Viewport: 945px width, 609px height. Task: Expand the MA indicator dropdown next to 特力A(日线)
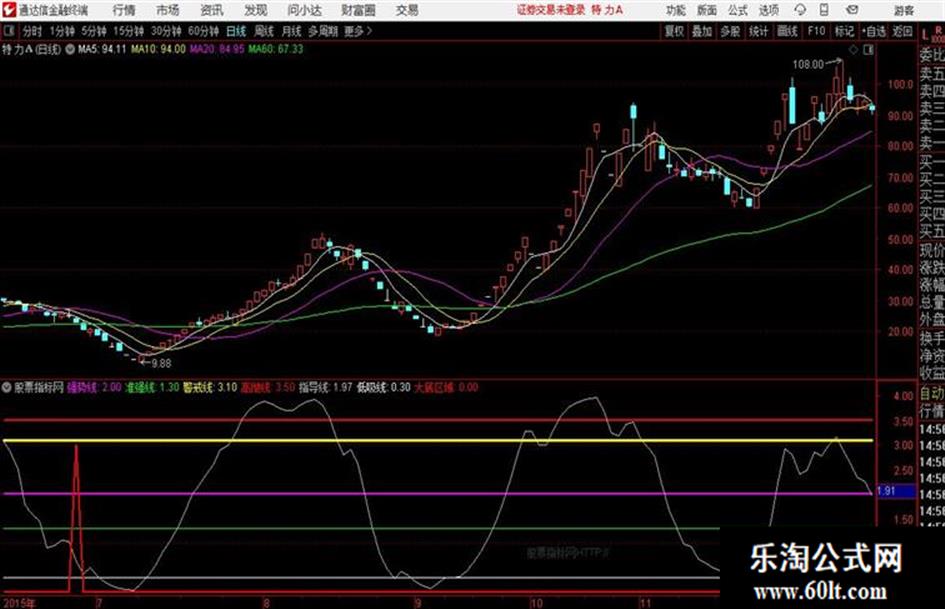pos(70,49)
